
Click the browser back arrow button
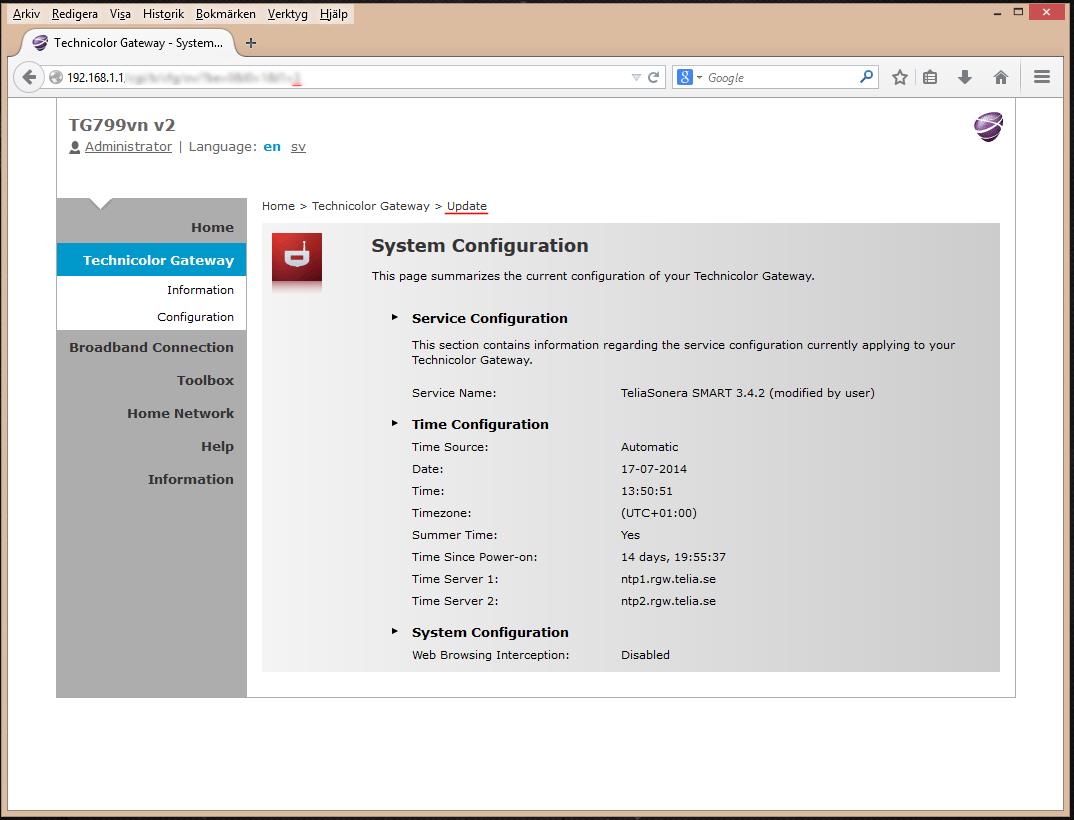click(x=29, y=77)
